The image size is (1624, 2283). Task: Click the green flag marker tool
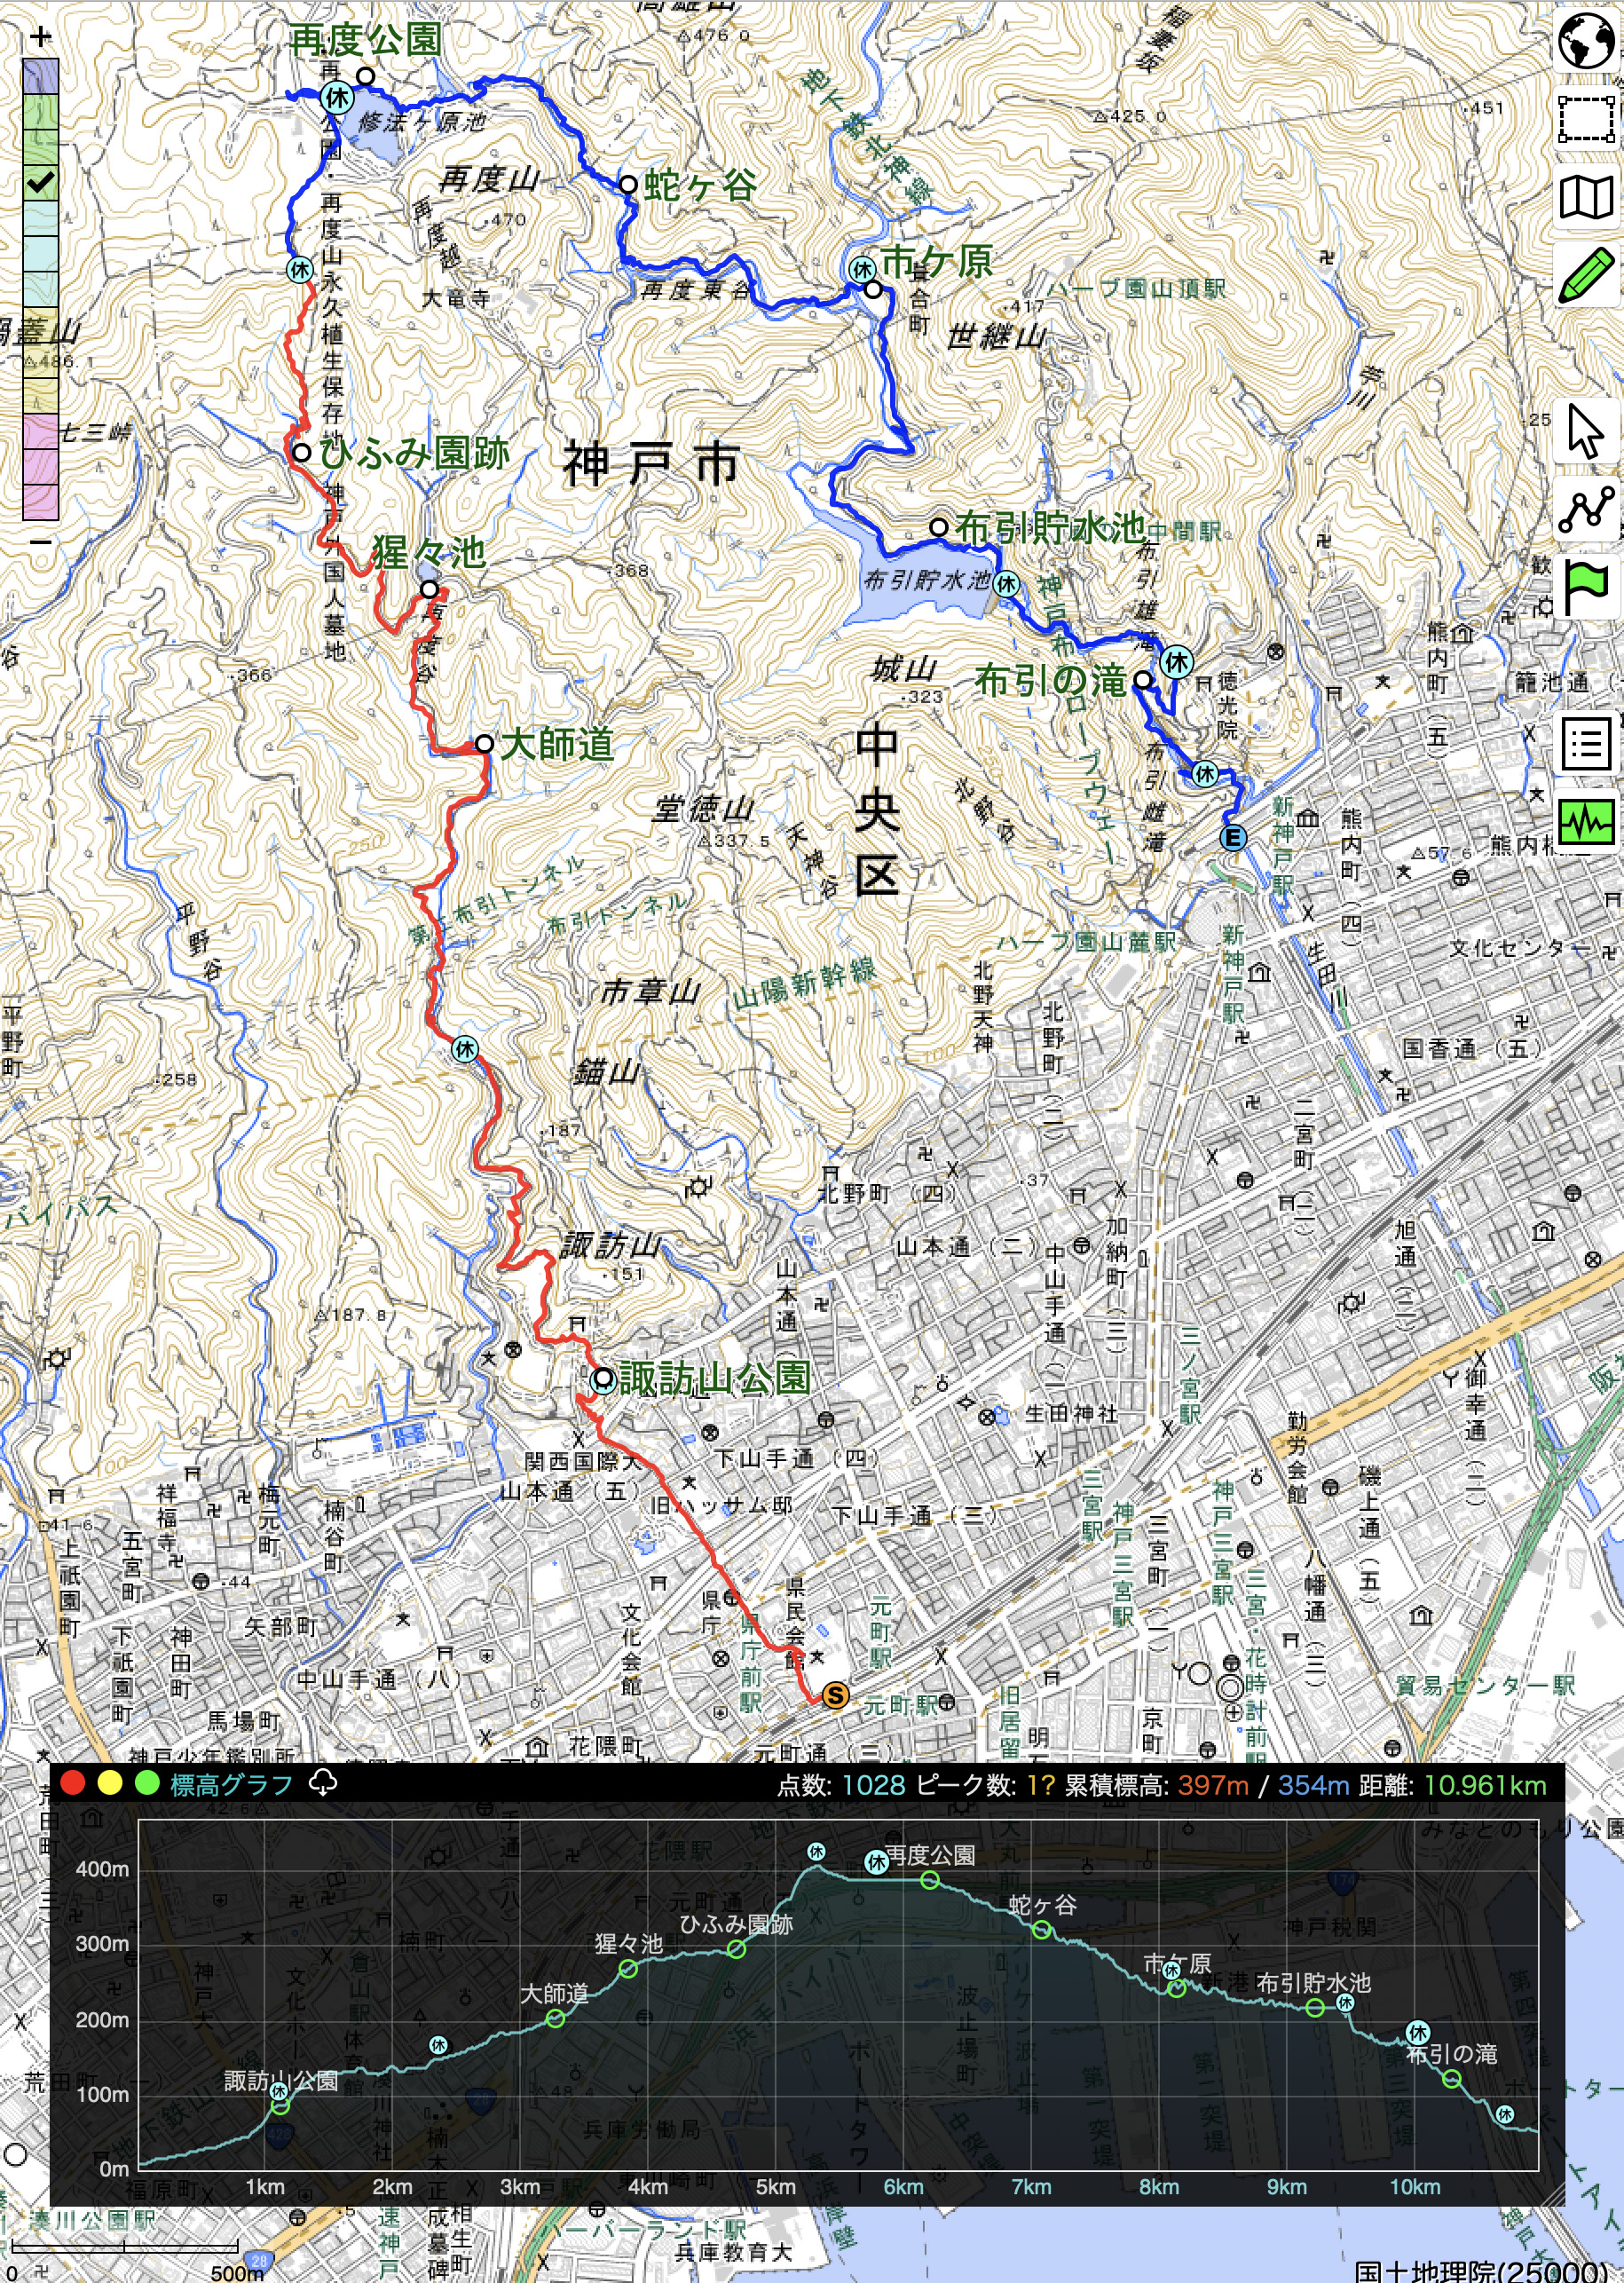1586,588
